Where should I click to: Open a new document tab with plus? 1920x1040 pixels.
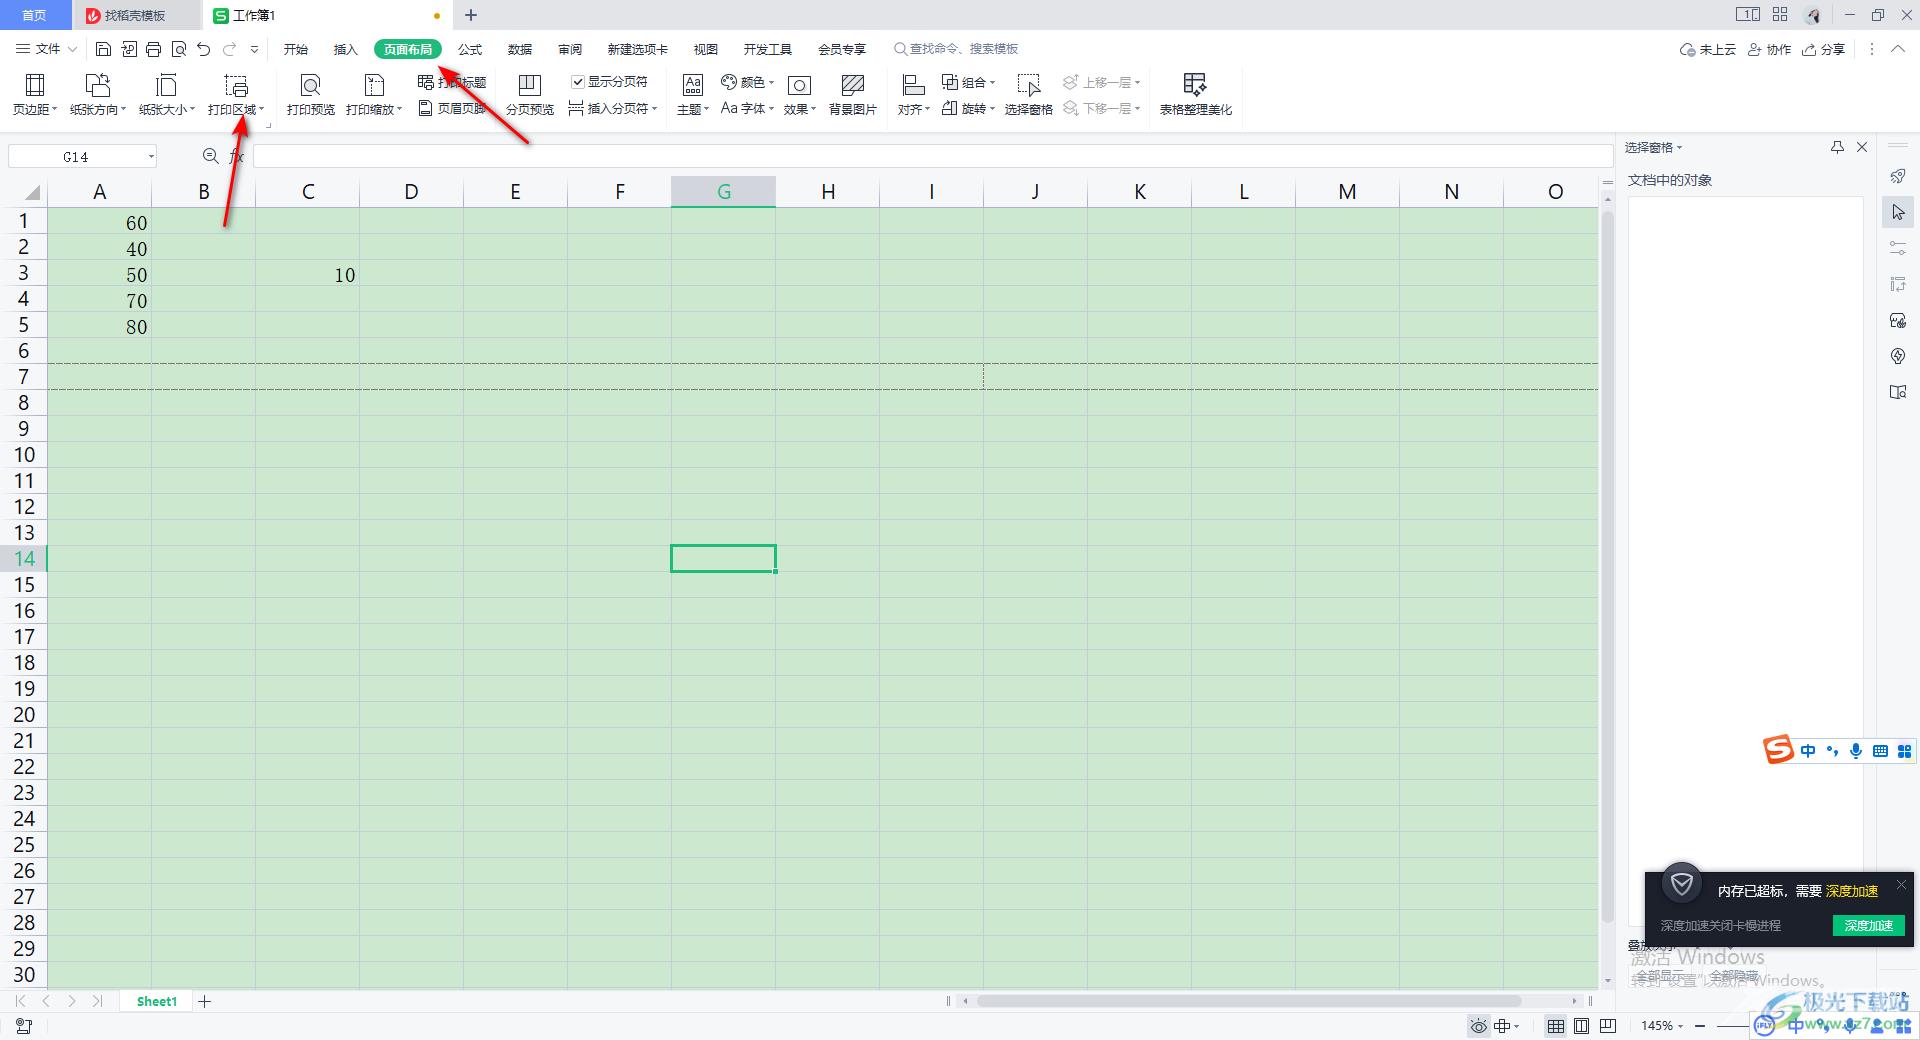[471, 15]
